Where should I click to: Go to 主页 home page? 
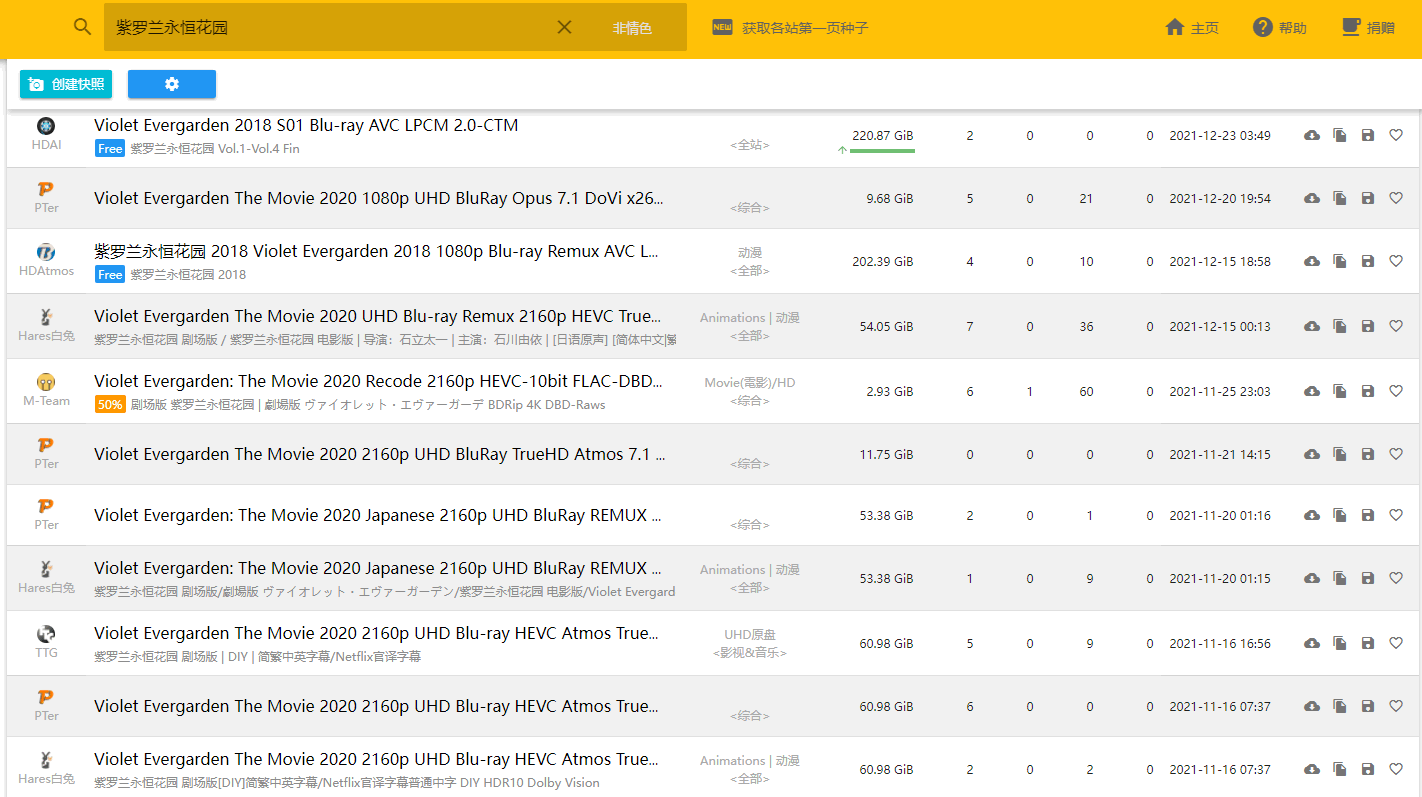tap(1192, 28)
